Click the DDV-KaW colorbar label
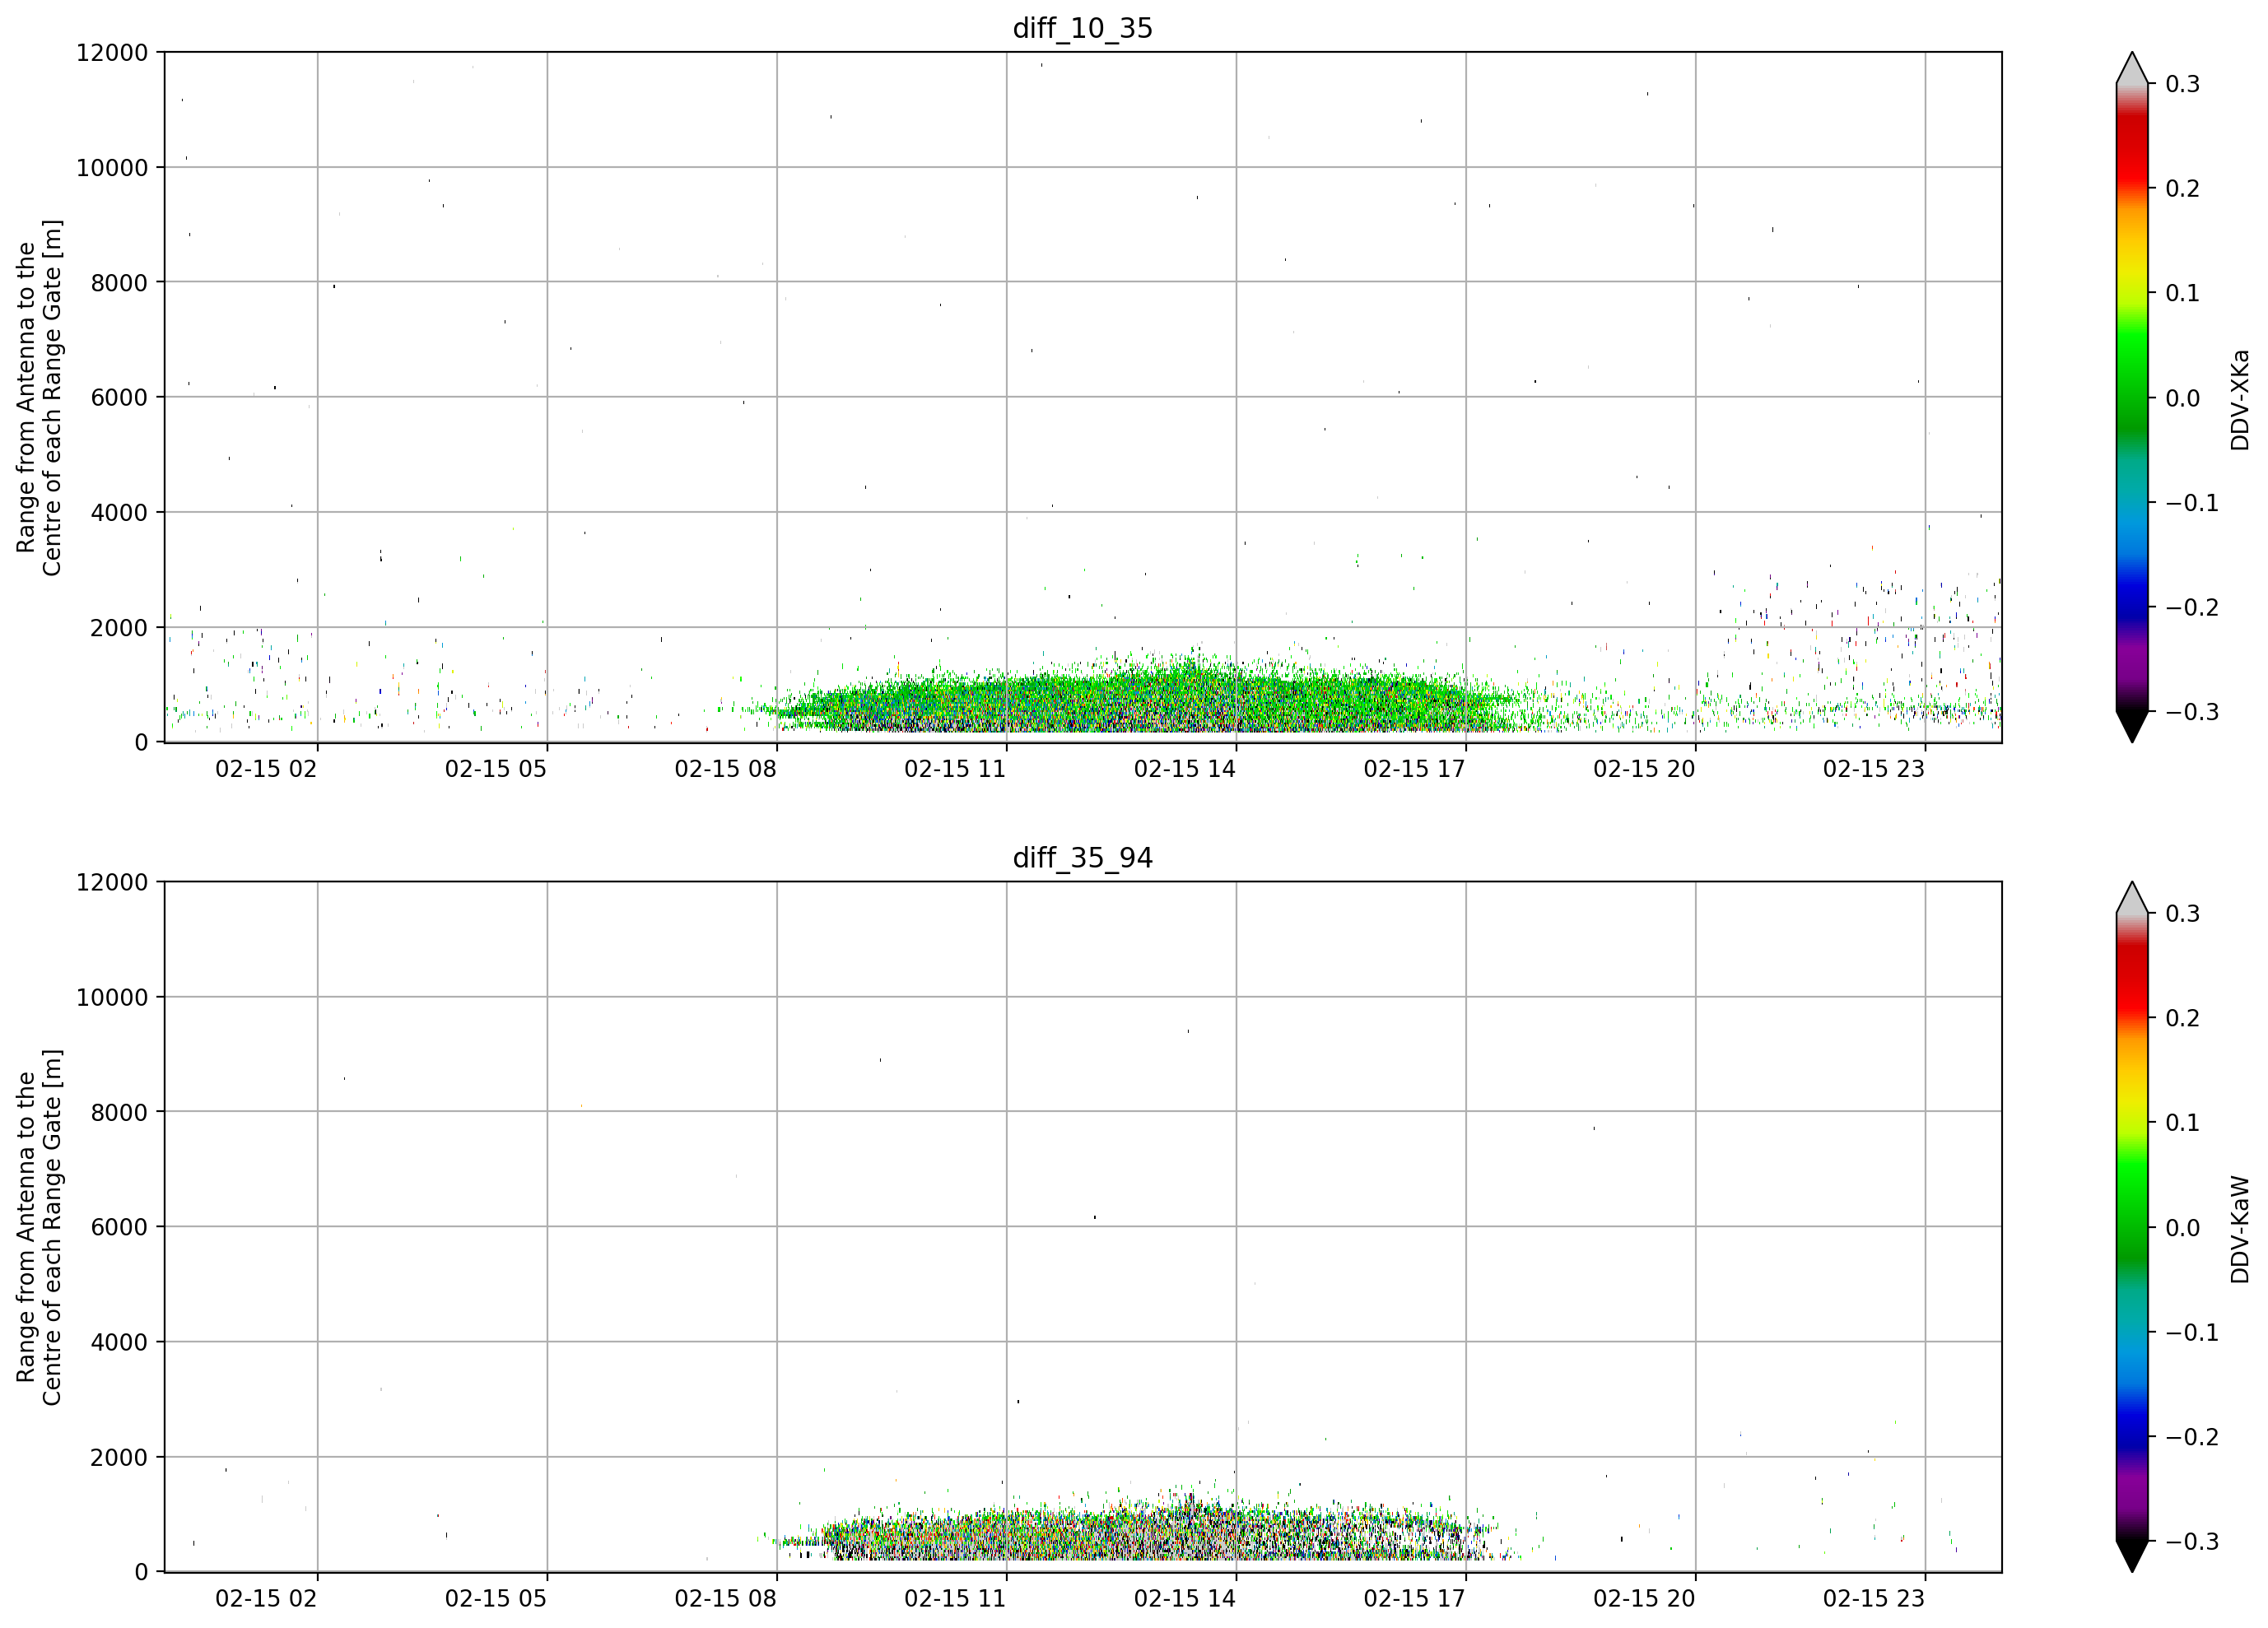The height and width of the screenshot is (1628, 2268). click(2239, 1229)
